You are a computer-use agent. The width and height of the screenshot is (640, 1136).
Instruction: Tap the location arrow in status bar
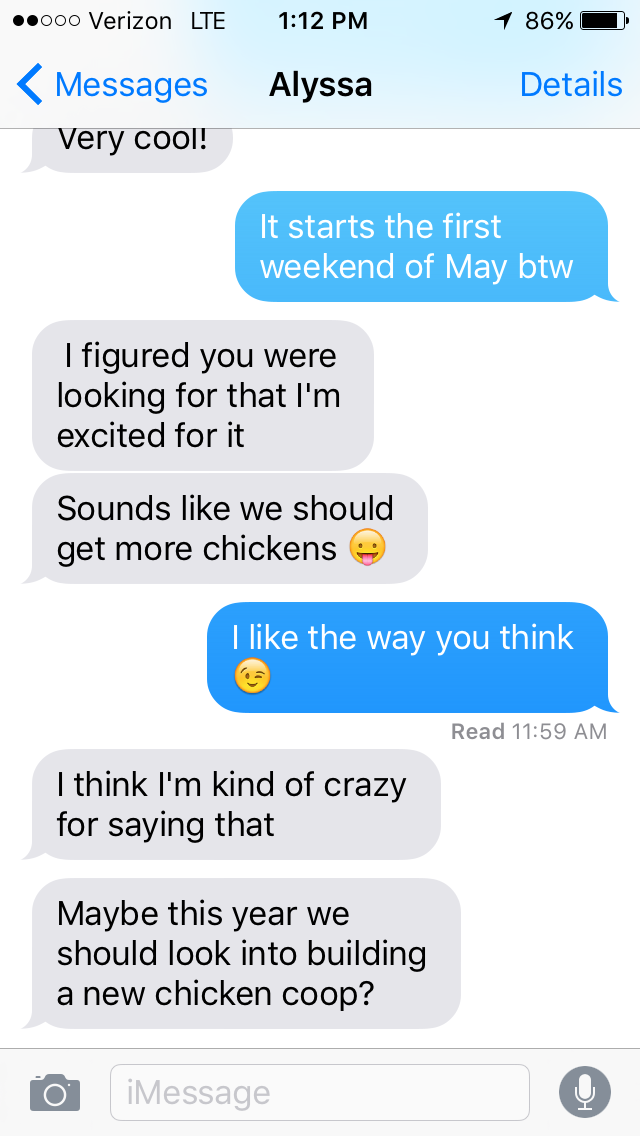(x=503, y=21)
